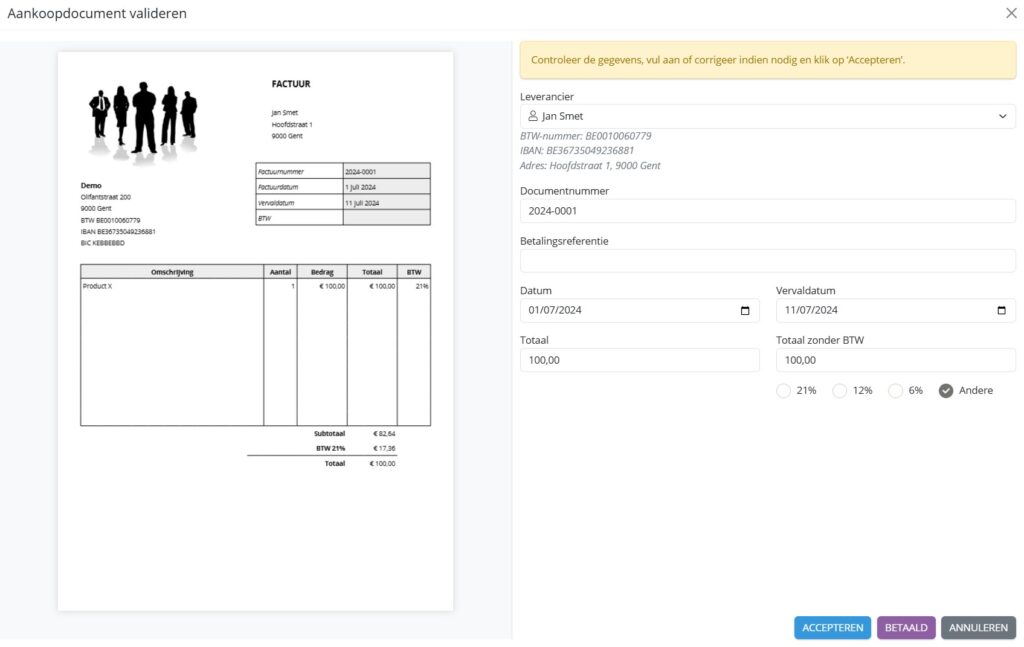Close the Aankoopdocument valideren dialog
The width and height of the screenshot is (1024, 647).
[1010, 13]
